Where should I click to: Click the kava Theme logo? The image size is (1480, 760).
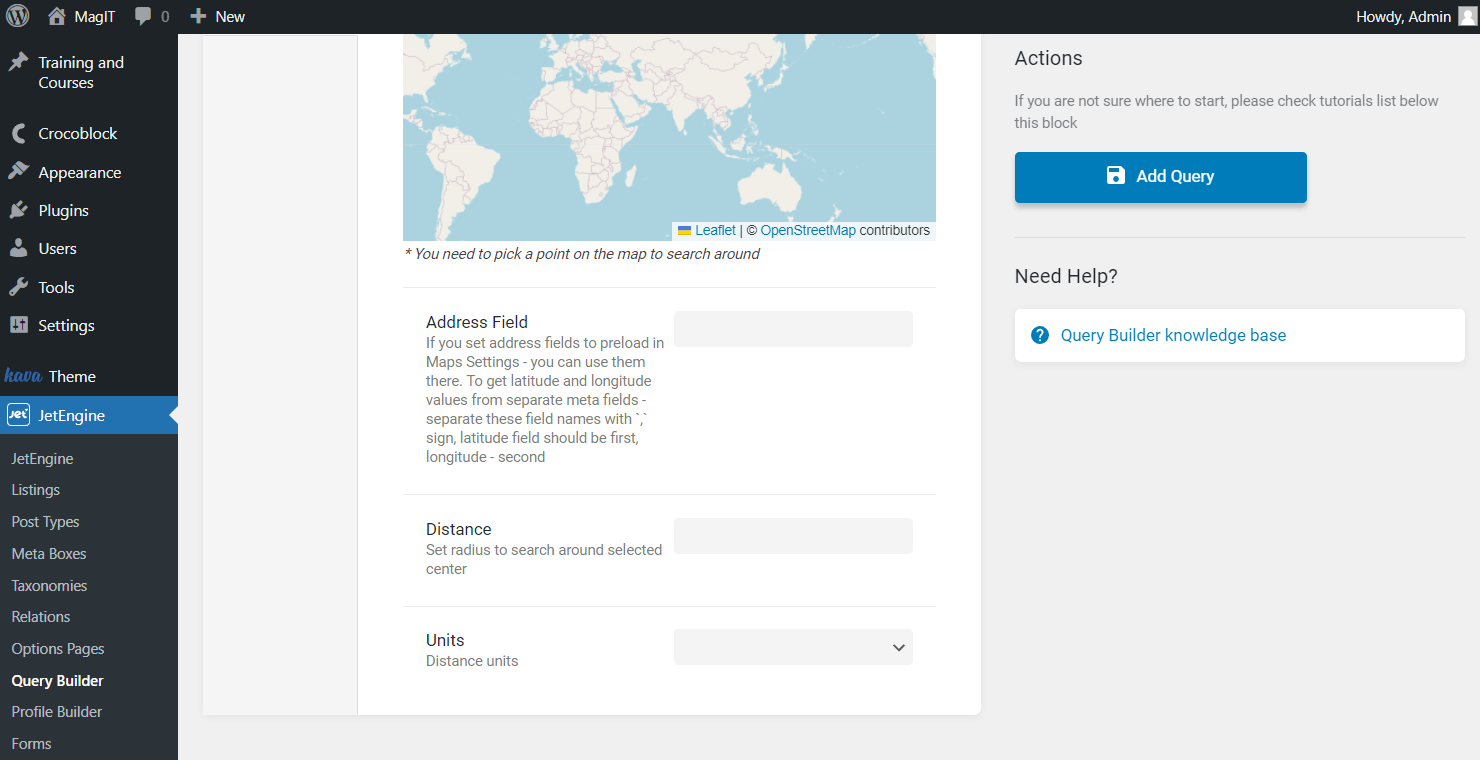tap(23, 376)
